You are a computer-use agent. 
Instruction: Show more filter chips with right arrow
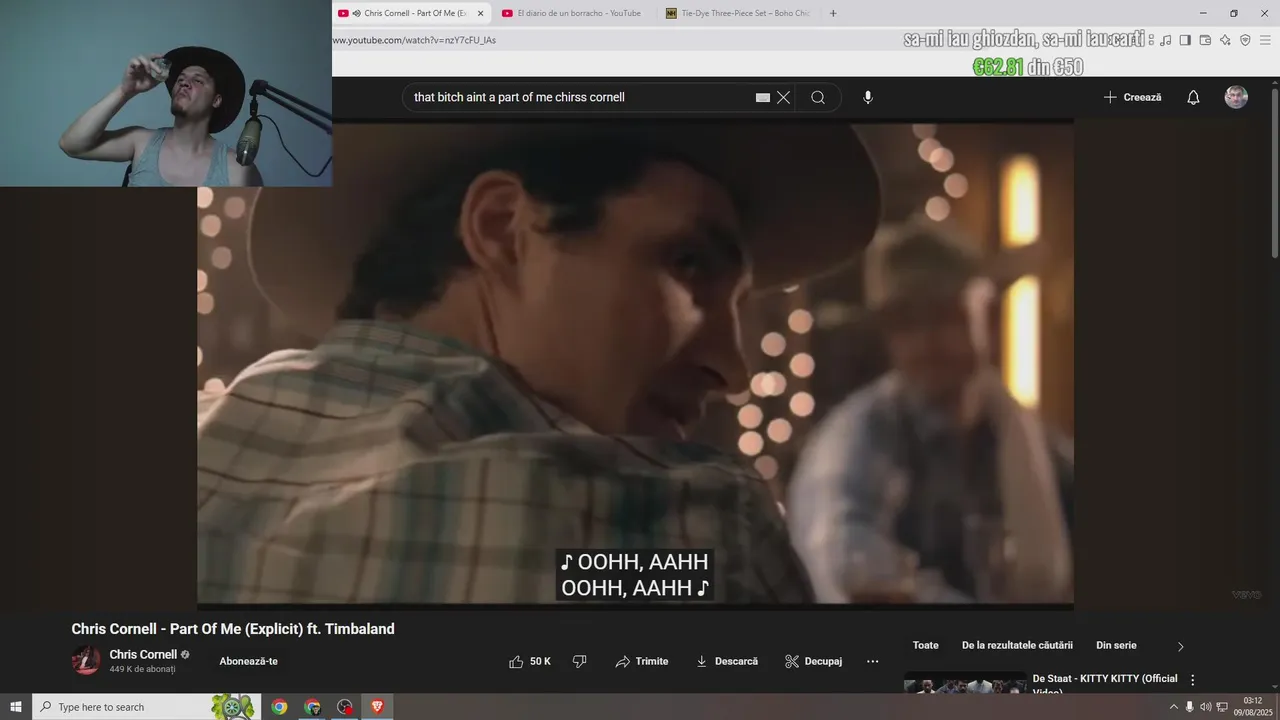pyautogui.click(x=1180, y=646)
